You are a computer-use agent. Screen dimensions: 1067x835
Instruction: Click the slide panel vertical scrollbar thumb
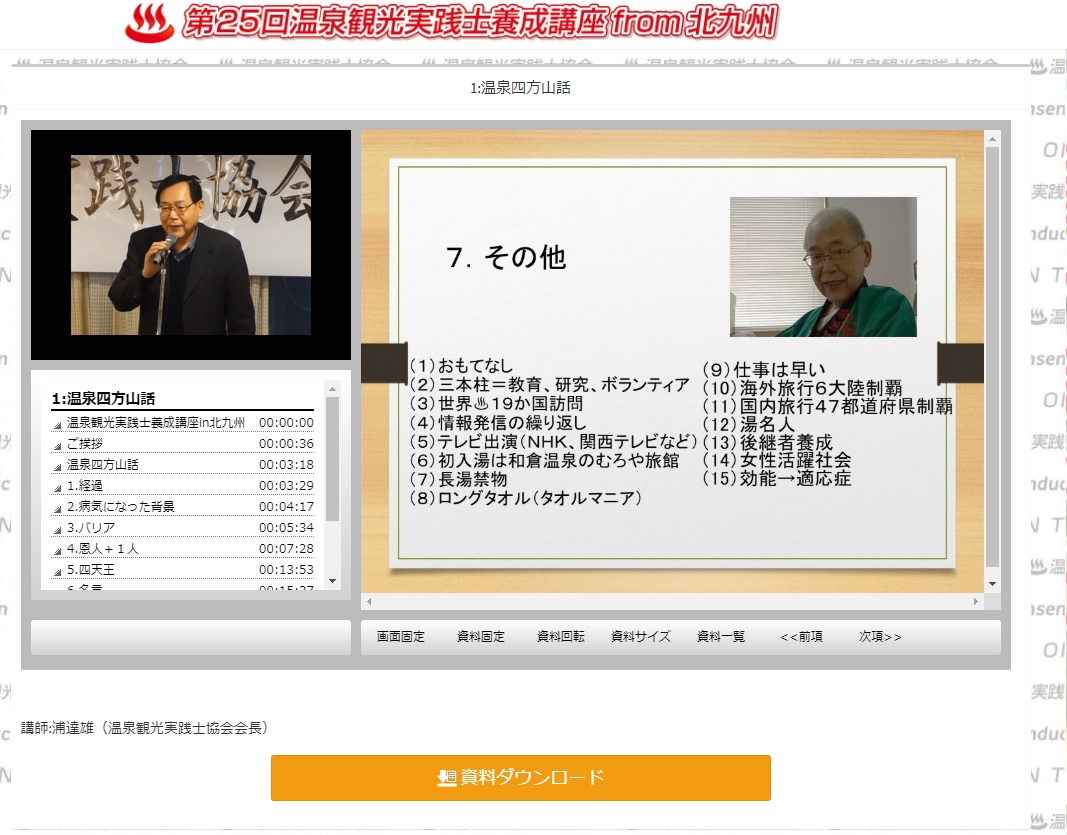pyautogui.click(x=992, y=357)
